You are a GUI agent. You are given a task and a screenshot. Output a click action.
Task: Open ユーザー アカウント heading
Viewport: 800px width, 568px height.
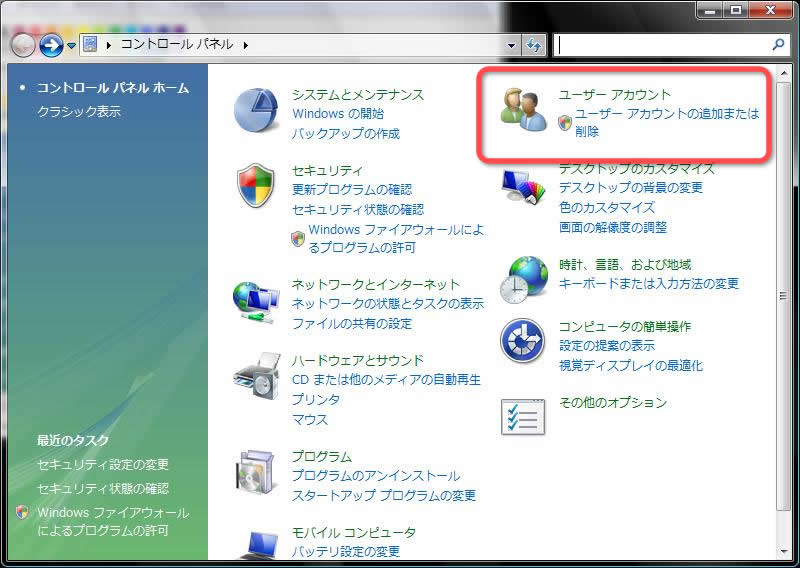[x=614, y=95]
